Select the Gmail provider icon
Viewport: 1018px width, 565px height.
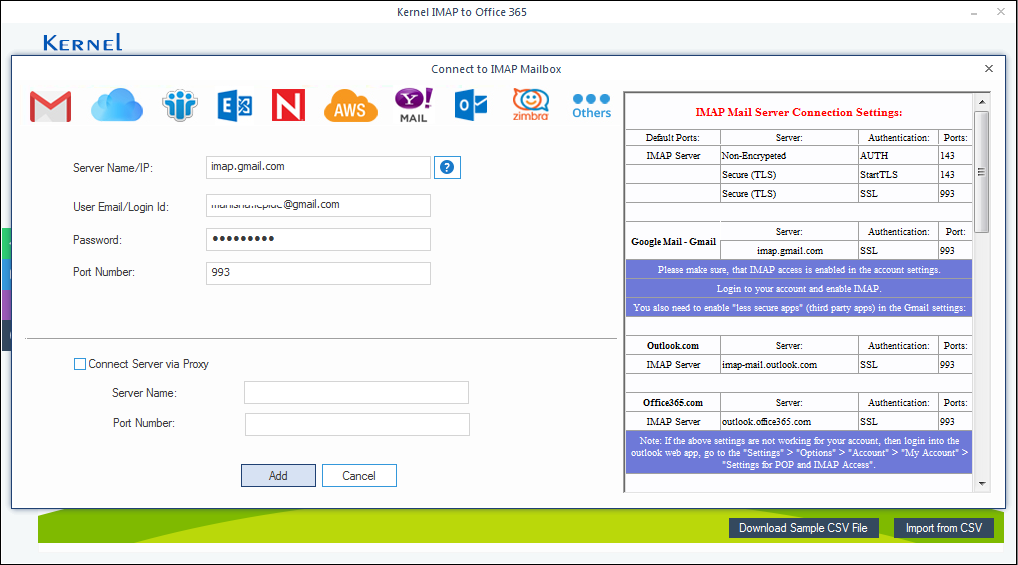51,107
